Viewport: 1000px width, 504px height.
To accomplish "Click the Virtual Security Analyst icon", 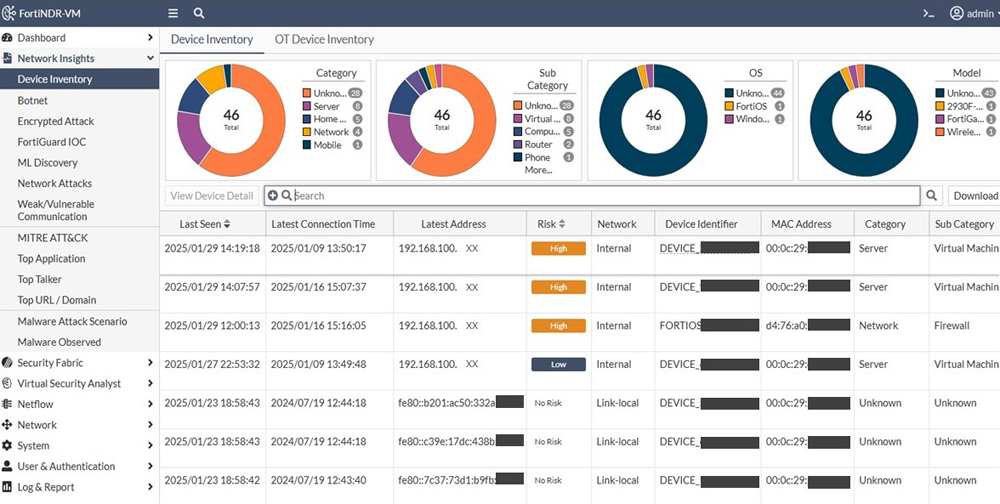I will [7, 383].
